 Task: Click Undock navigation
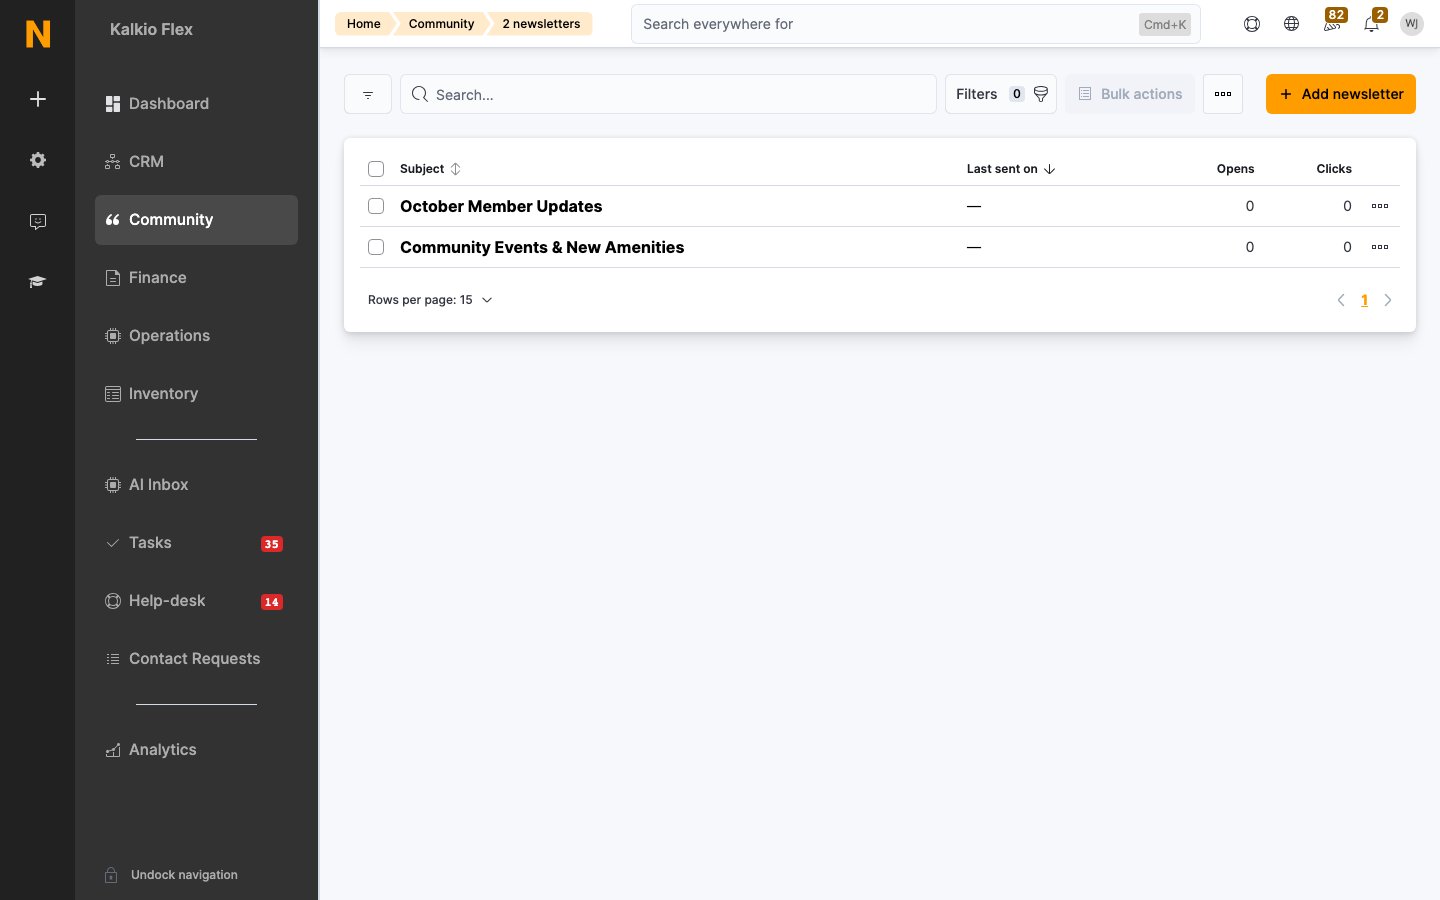coord(172,875)
